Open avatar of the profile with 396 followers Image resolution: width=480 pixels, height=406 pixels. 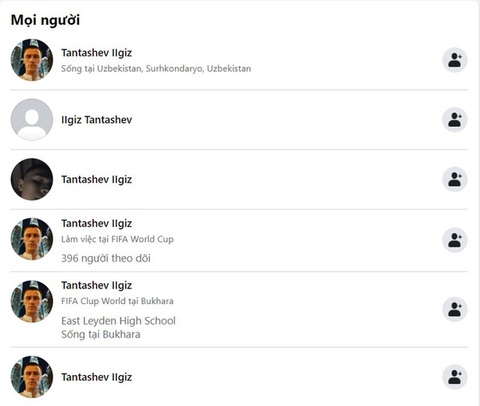tap(32, 239)
